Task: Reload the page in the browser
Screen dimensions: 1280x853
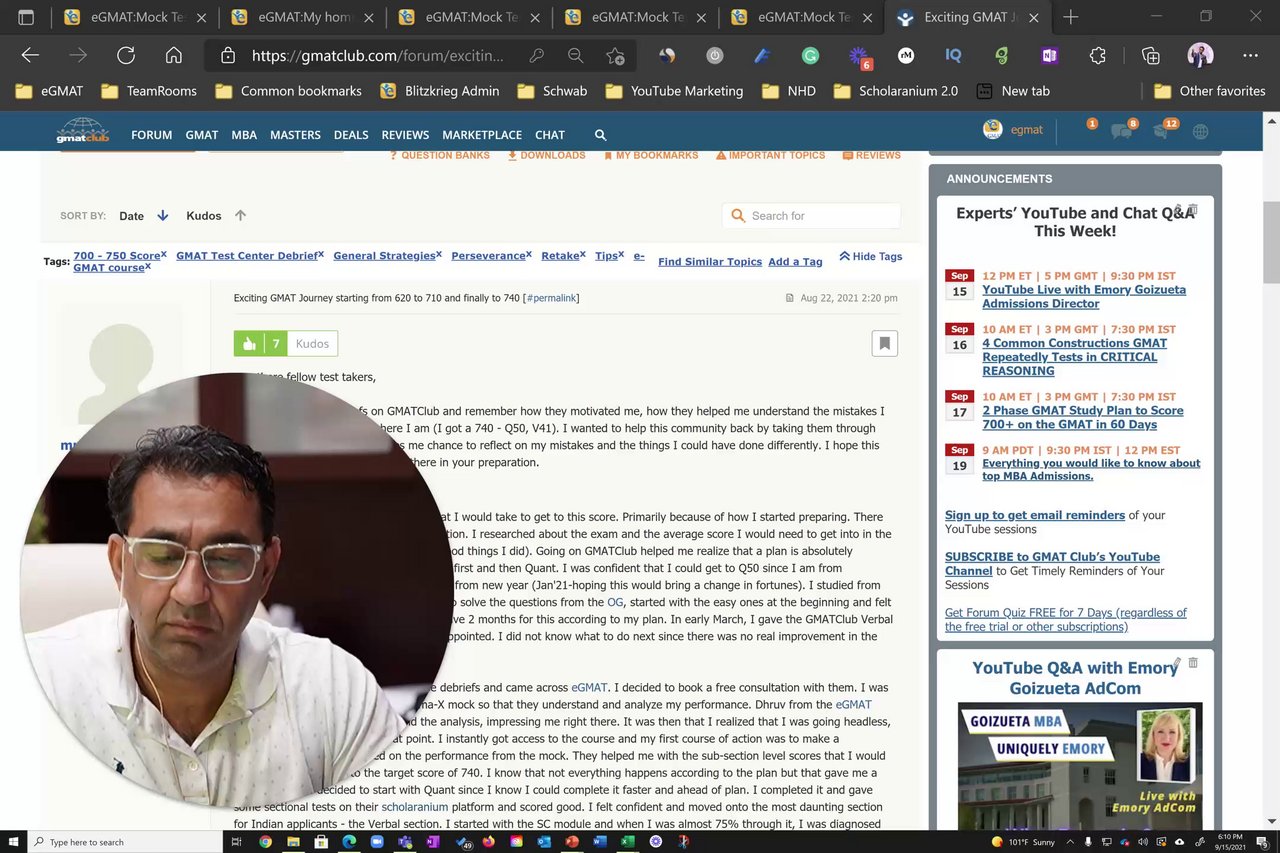Action: click(x=126, y=56)
